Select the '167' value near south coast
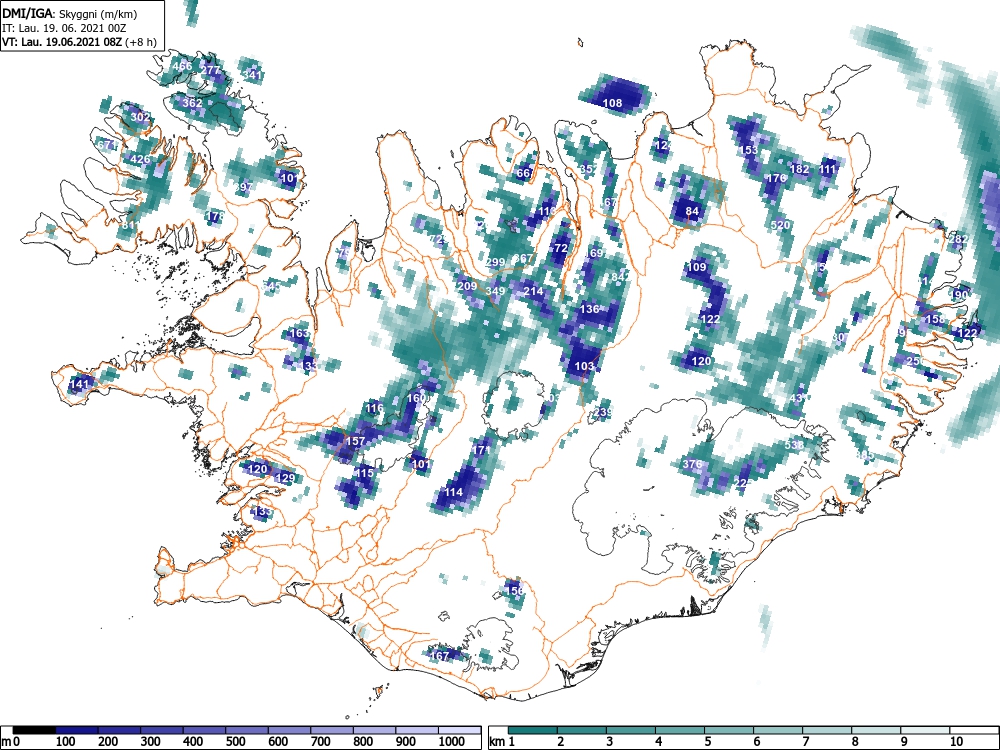This screenshot has height=750, width=1000. click(439, 656)
